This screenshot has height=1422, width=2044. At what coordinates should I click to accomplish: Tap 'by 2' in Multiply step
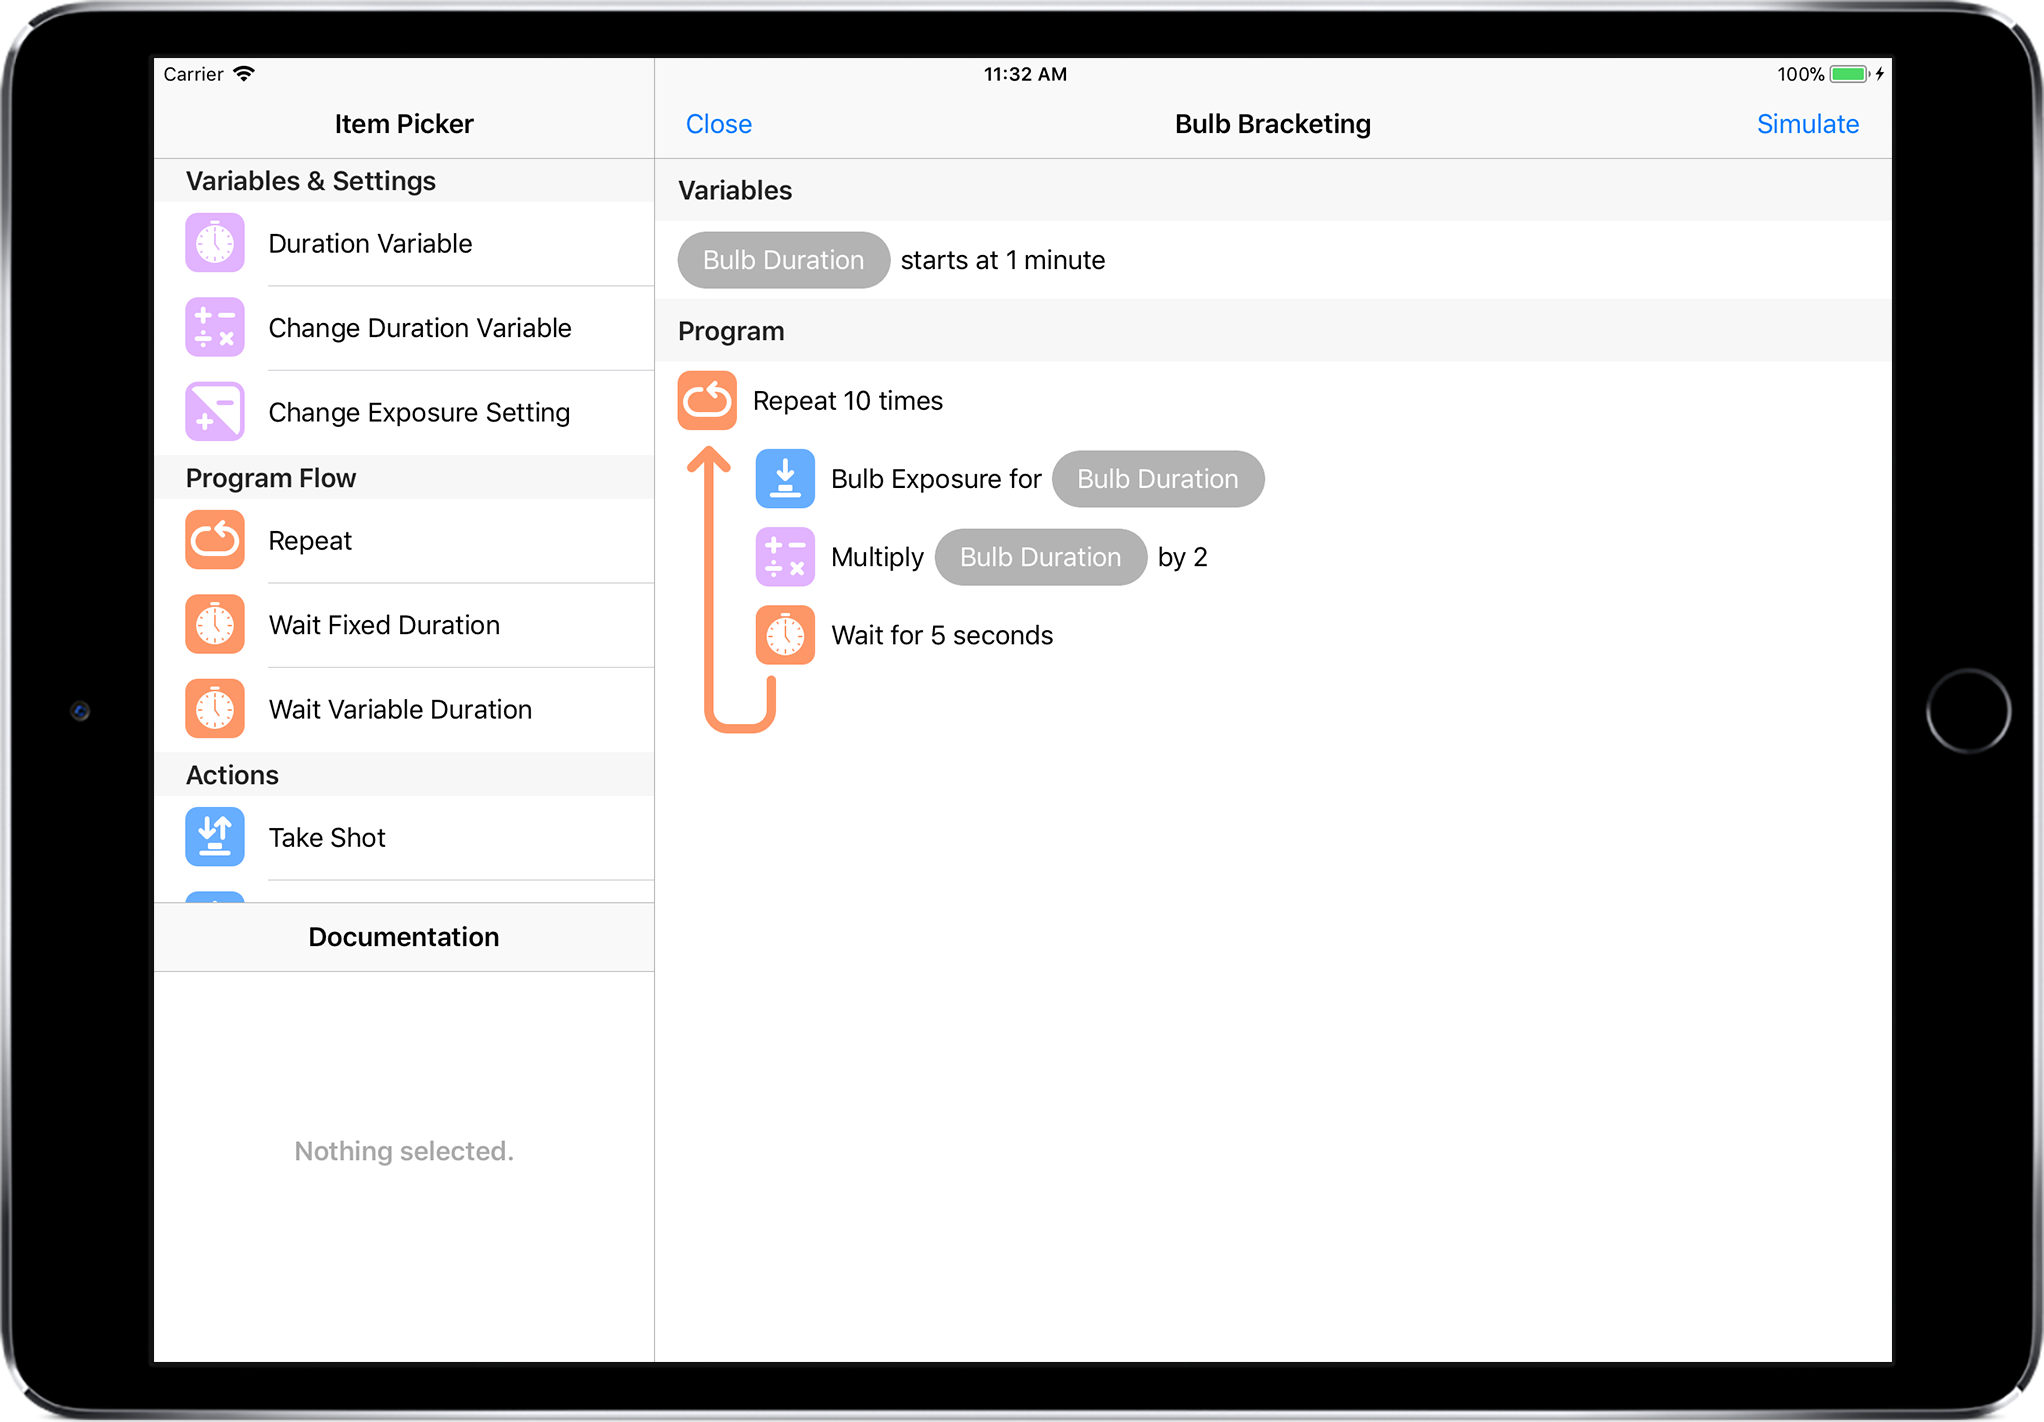point(1183,557)
